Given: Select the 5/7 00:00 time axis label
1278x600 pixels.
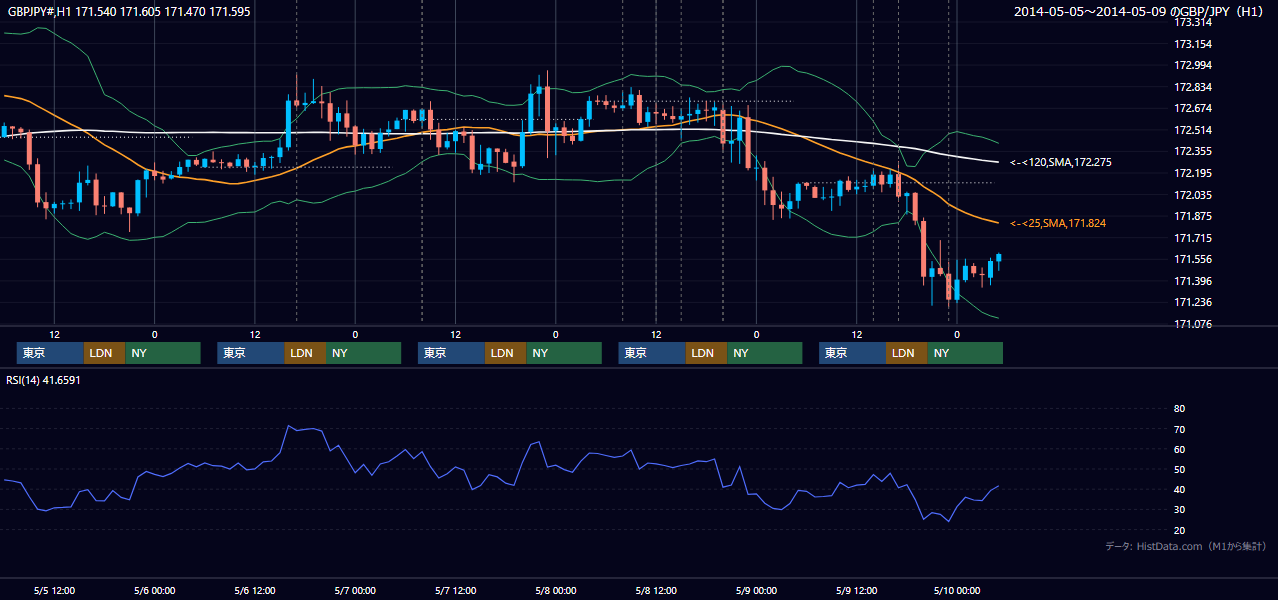Looking at the screenshot, I should (x=355, y=591).
